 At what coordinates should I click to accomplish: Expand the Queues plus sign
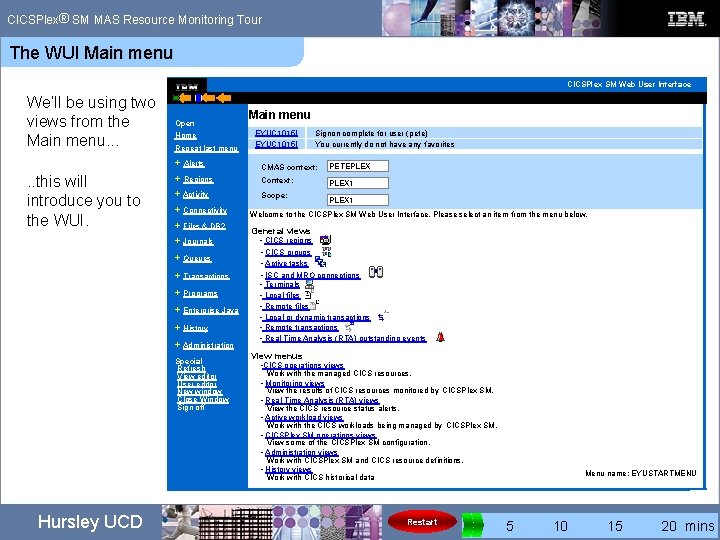click(177, 258)
